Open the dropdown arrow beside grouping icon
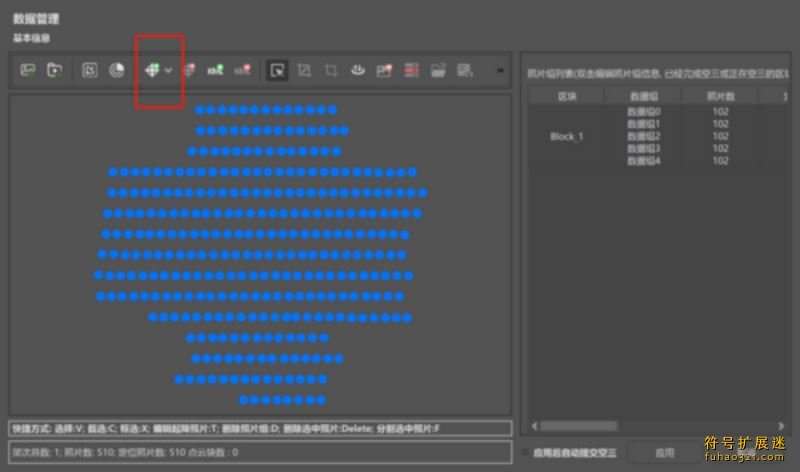This screenshot has height=472, width=800. [168, 70]
